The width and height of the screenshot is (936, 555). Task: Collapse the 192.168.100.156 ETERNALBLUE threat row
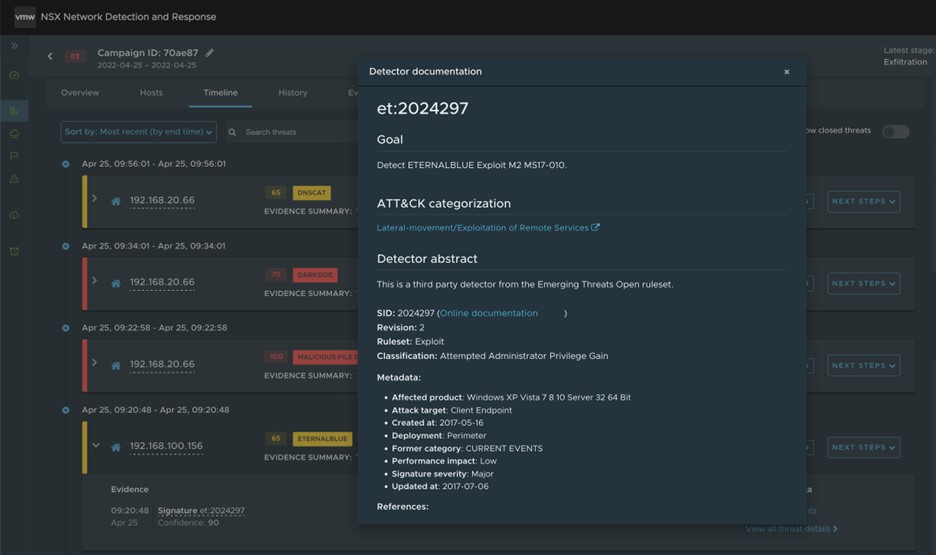[x=95, y=446]
